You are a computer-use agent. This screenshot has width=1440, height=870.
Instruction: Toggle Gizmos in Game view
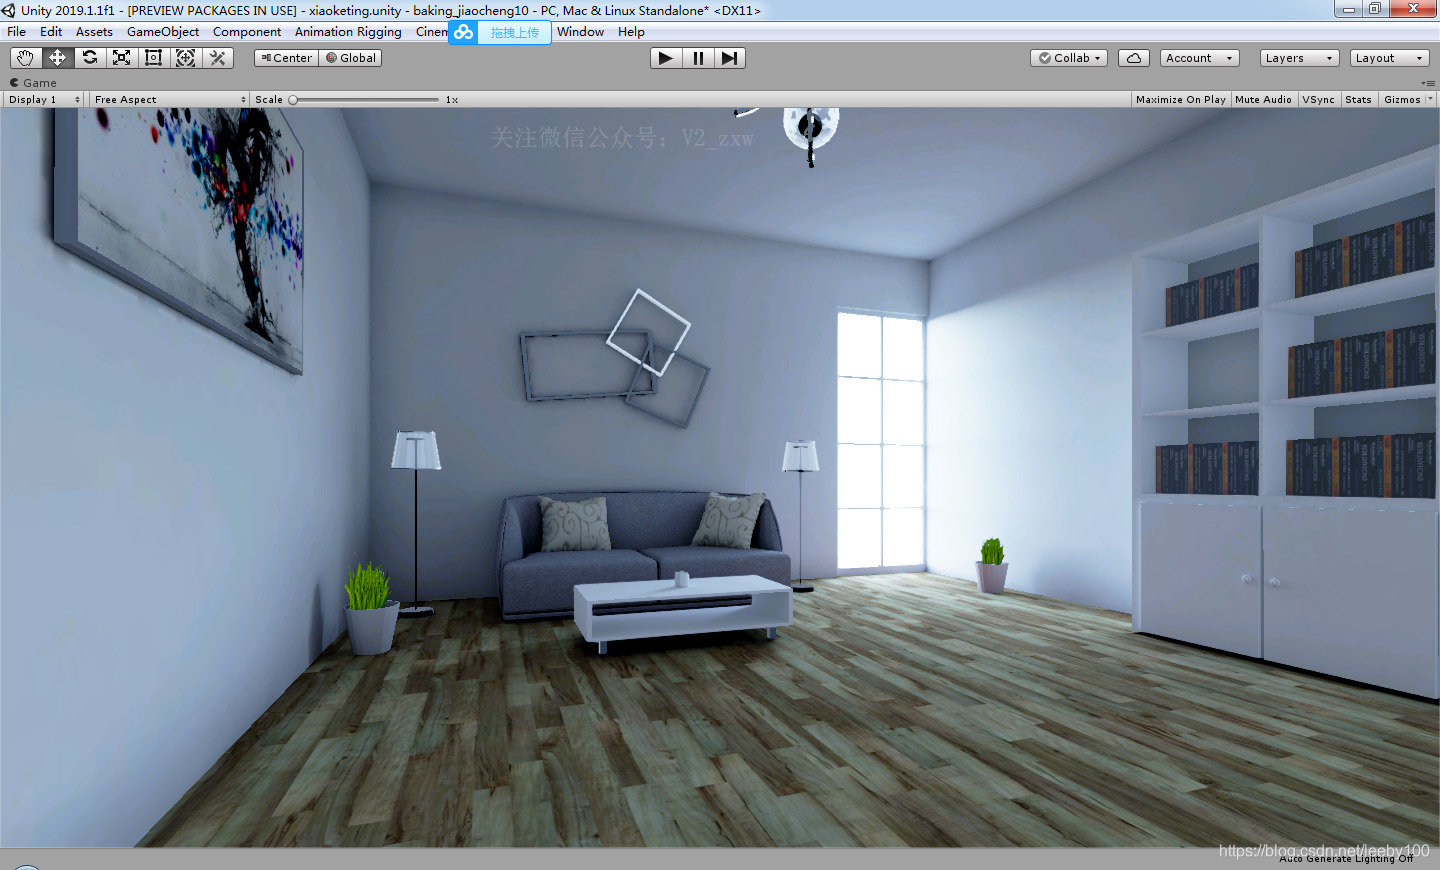1402,99
